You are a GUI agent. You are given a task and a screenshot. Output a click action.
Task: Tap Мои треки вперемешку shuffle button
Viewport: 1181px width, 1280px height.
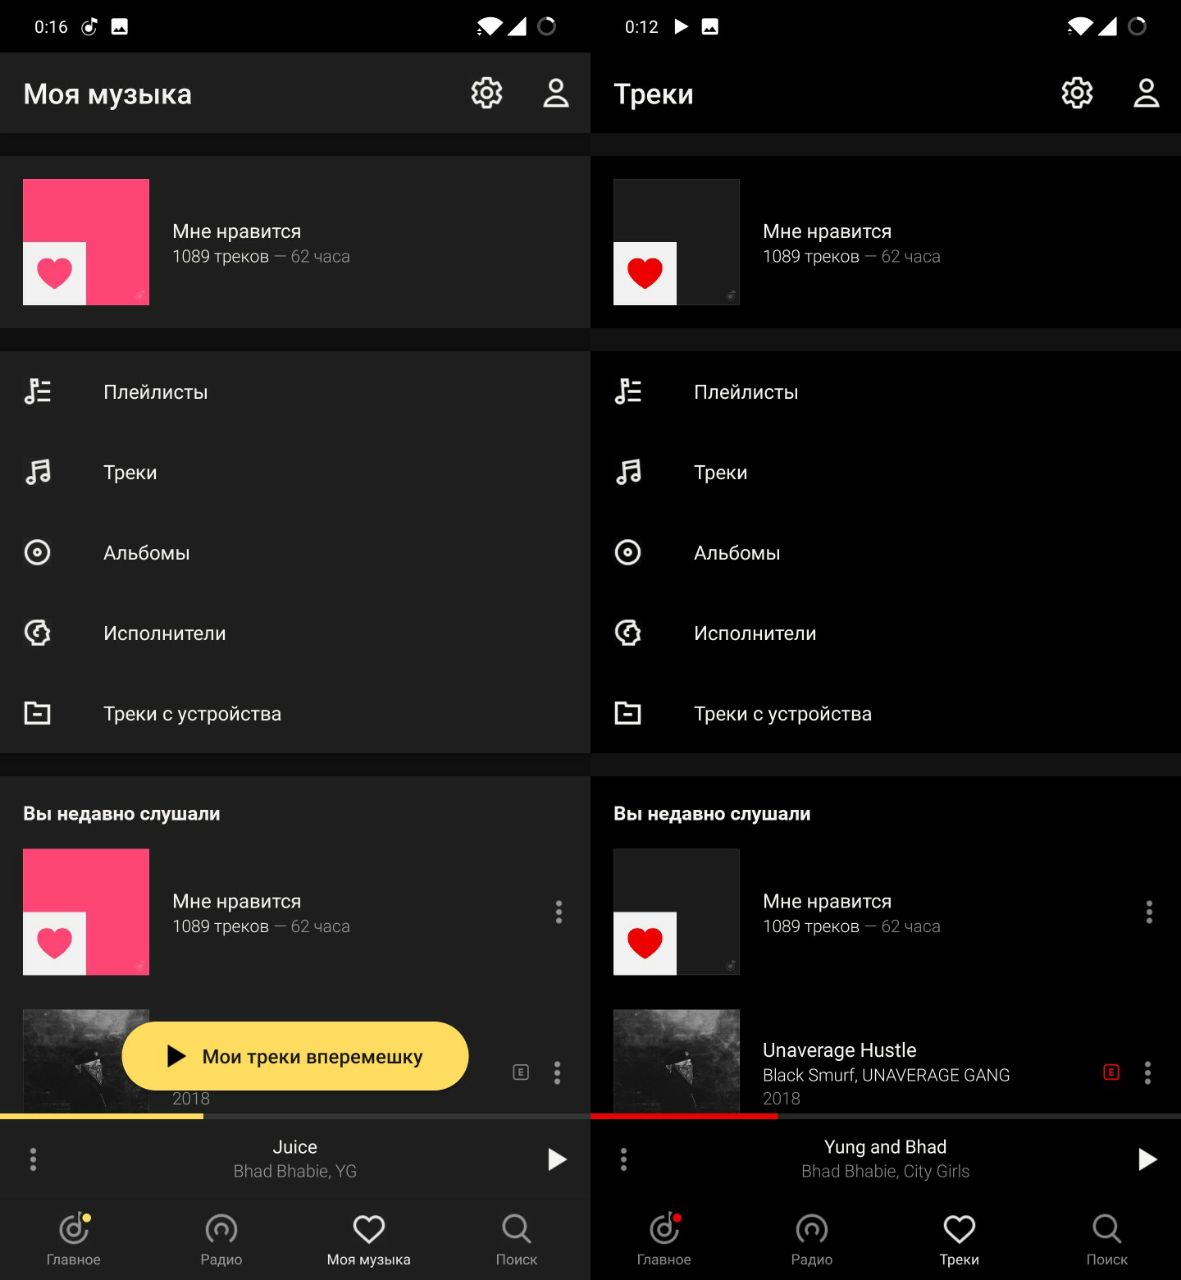(295, 1056)
